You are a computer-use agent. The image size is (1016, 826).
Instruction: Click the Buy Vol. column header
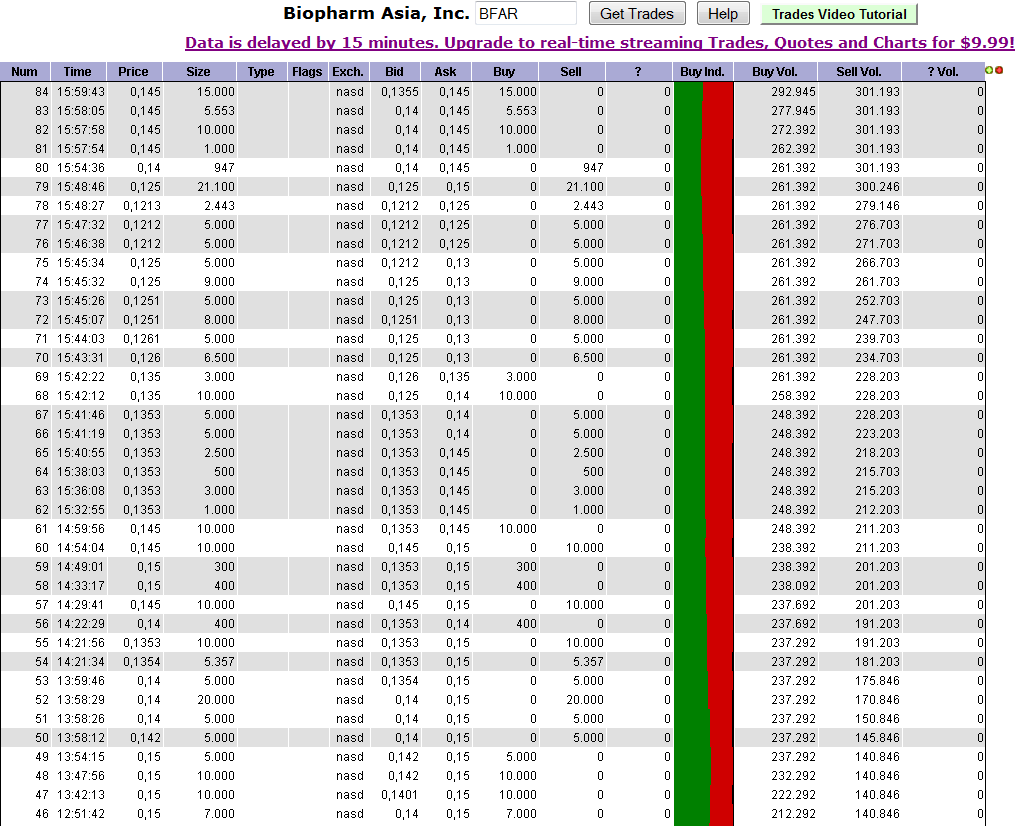tap(774, 71)
